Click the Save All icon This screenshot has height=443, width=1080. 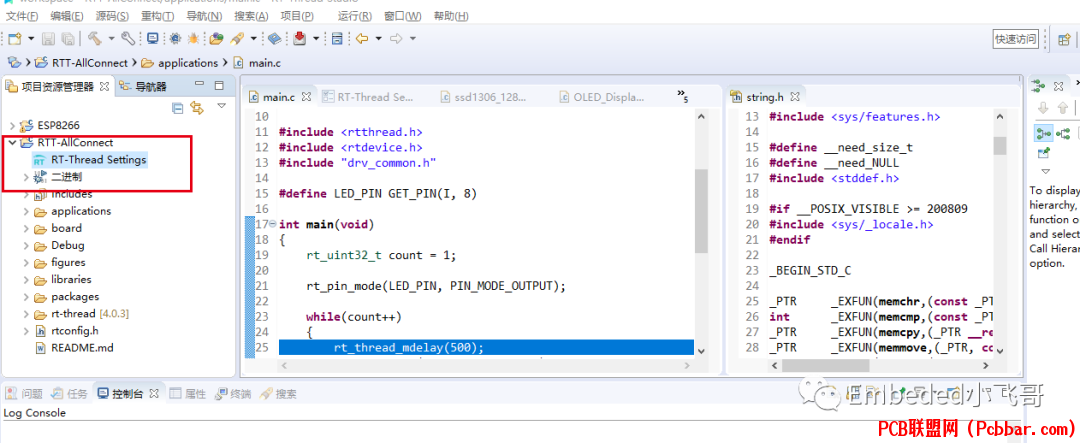pos(68,39)
